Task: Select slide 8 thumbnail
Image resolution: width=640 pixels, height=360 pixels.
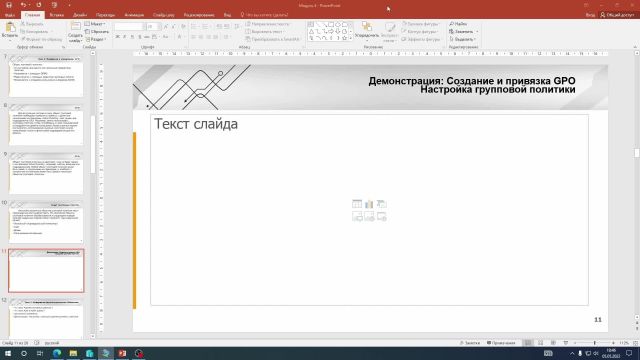Action: (46, 124)
